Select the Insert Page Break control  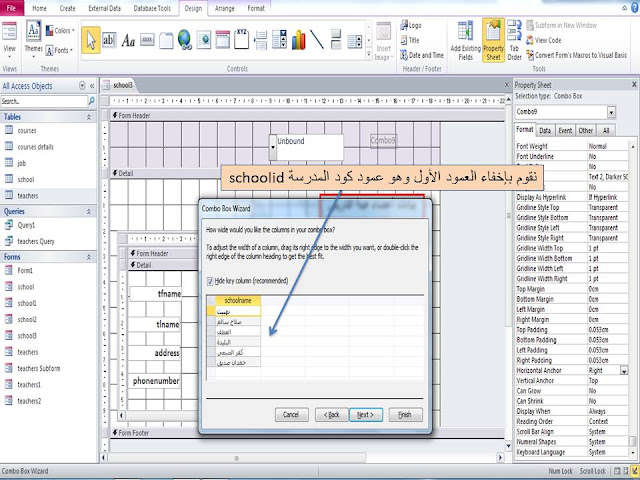260,40
